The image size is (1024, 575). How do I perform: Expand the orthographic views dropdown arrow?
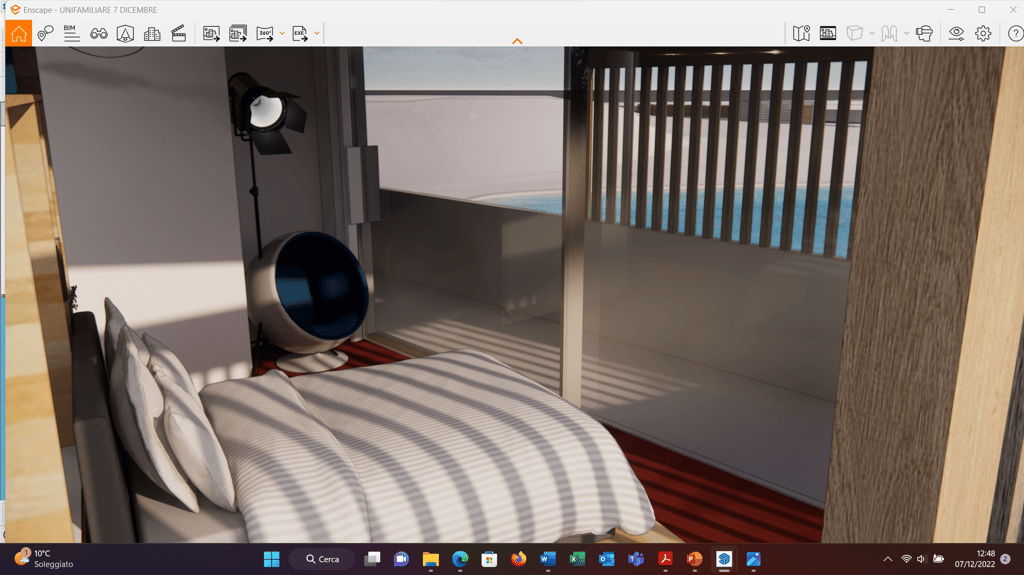click(906, 33)
